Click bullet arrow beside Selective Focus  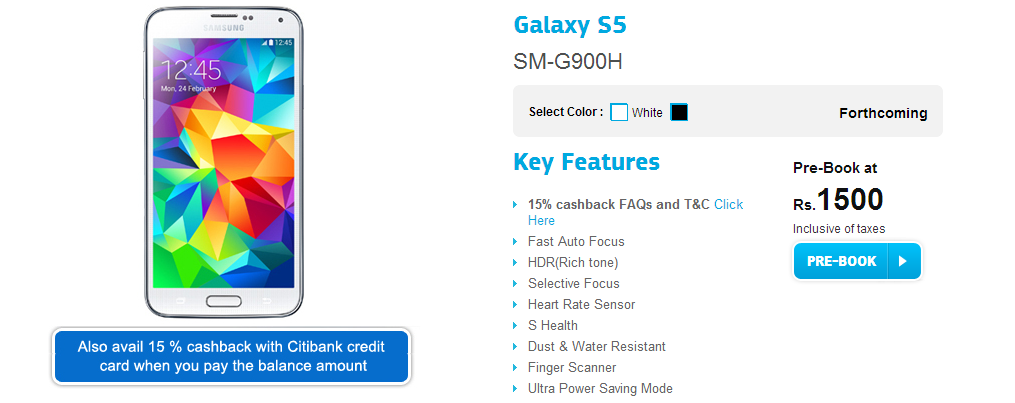[516, 284]
